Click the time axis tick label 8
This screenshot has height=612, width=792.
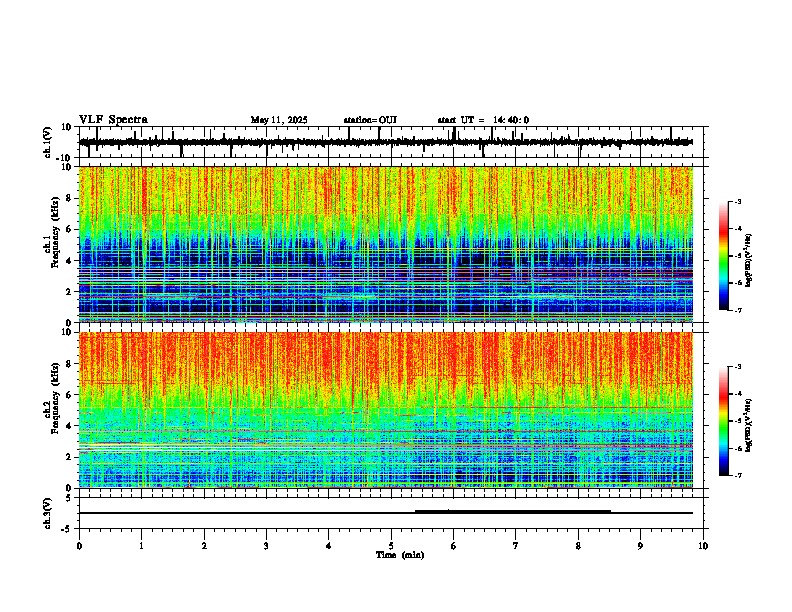click(578, 546)
